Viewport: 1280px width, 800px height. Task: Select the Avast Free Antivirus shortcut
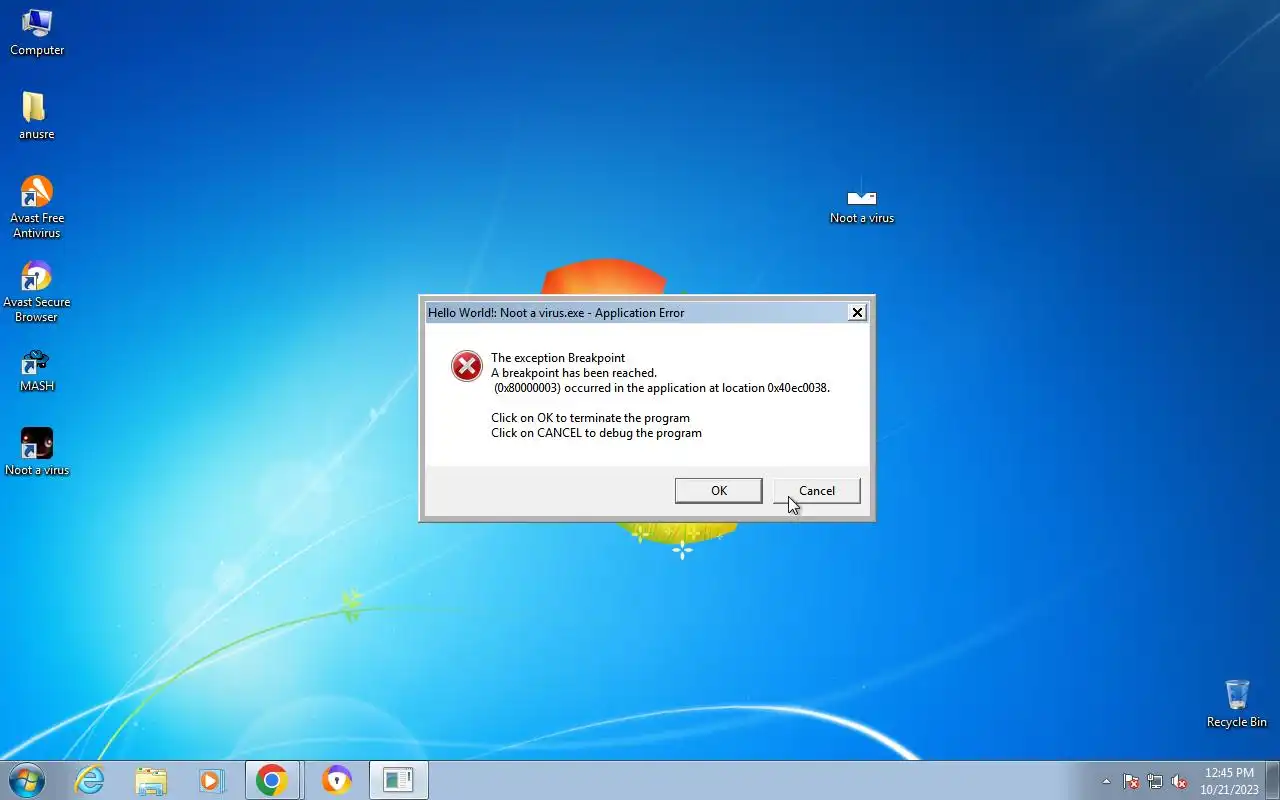click(x=37, y=207)
